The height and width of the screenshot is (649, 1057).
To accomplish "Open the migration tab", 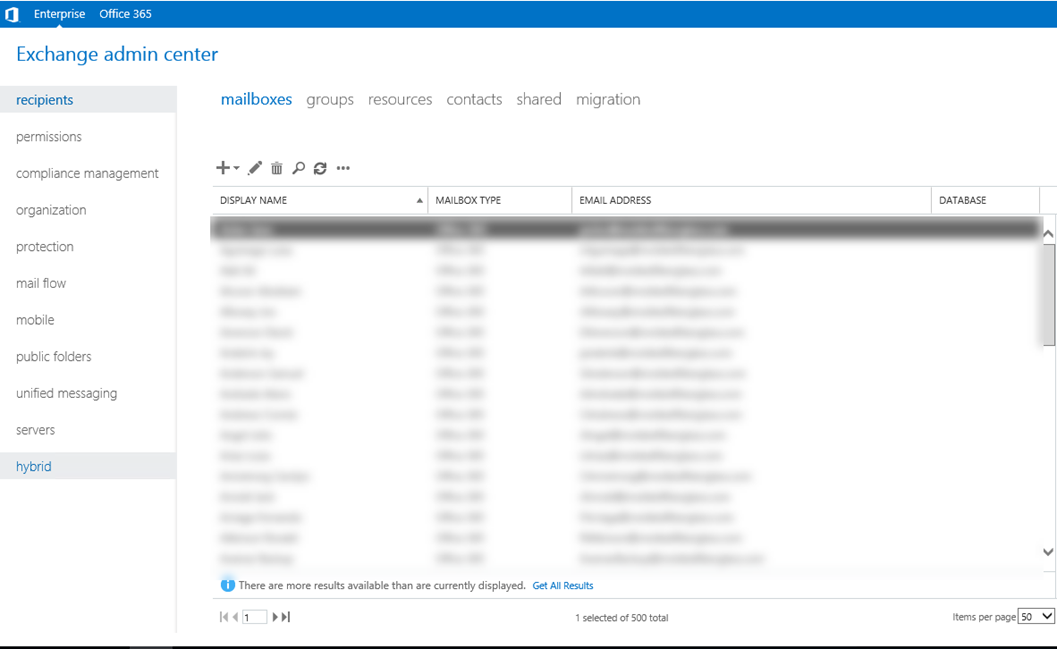I will point(608,99).
